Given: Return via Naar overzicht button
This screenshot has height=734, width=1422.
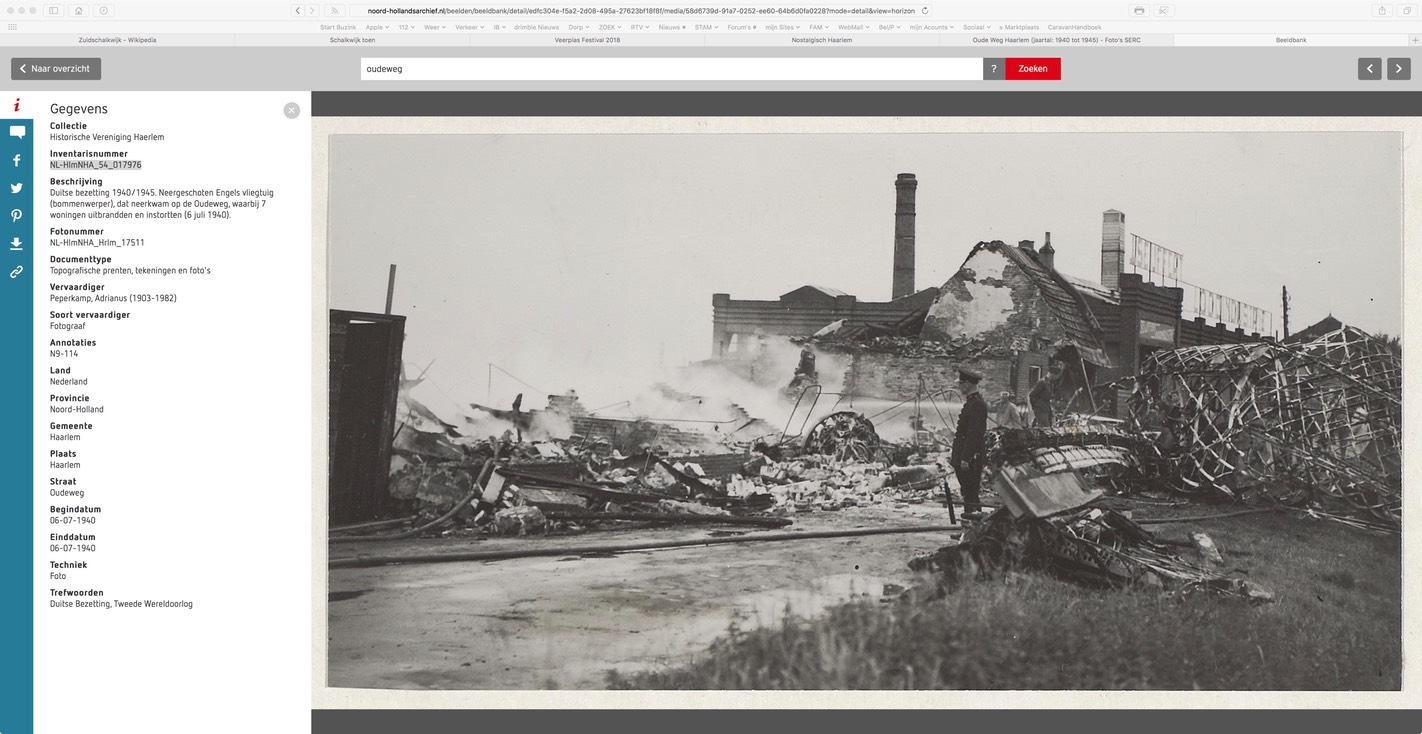Looking at the screenshot, I should tap(56, 69).
